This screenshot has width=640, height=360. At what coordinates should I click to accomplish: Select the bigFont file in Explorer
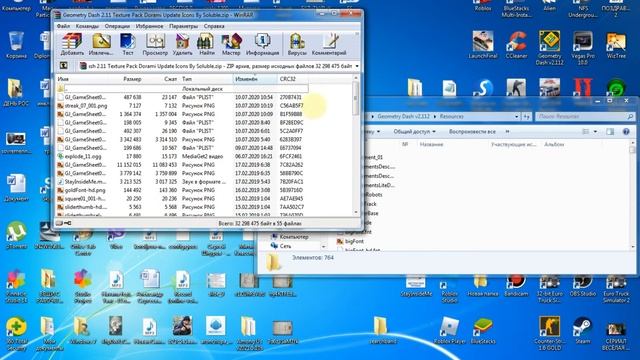point(354,241)
